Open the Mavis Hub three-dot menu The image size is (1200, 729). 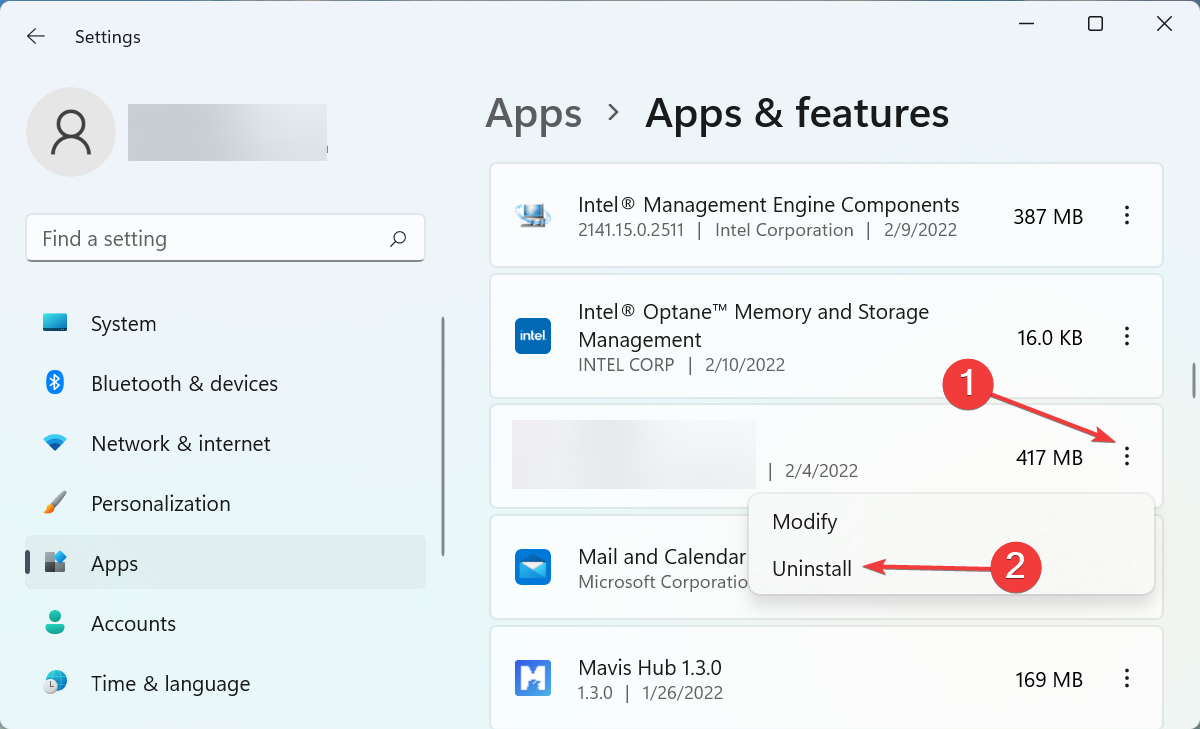(1127, 679)
